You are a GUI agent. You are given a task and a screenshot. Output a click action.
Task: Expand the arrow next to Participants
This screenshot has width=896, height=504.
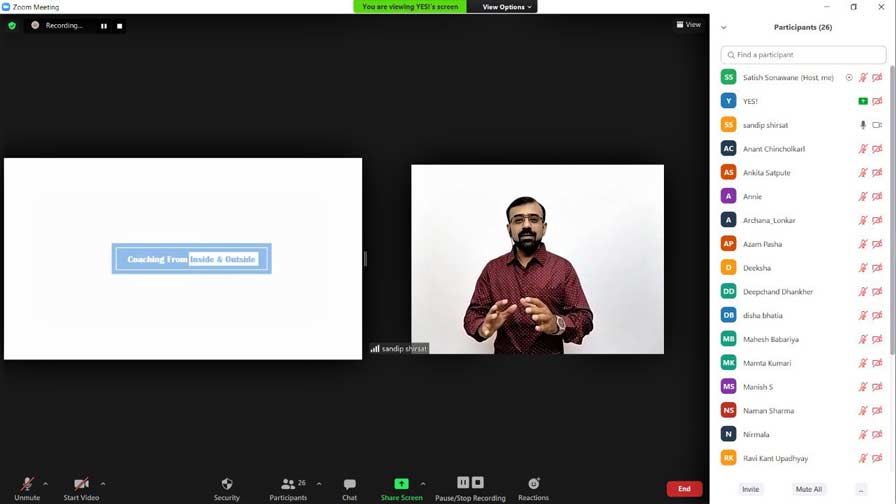point(319,484)
